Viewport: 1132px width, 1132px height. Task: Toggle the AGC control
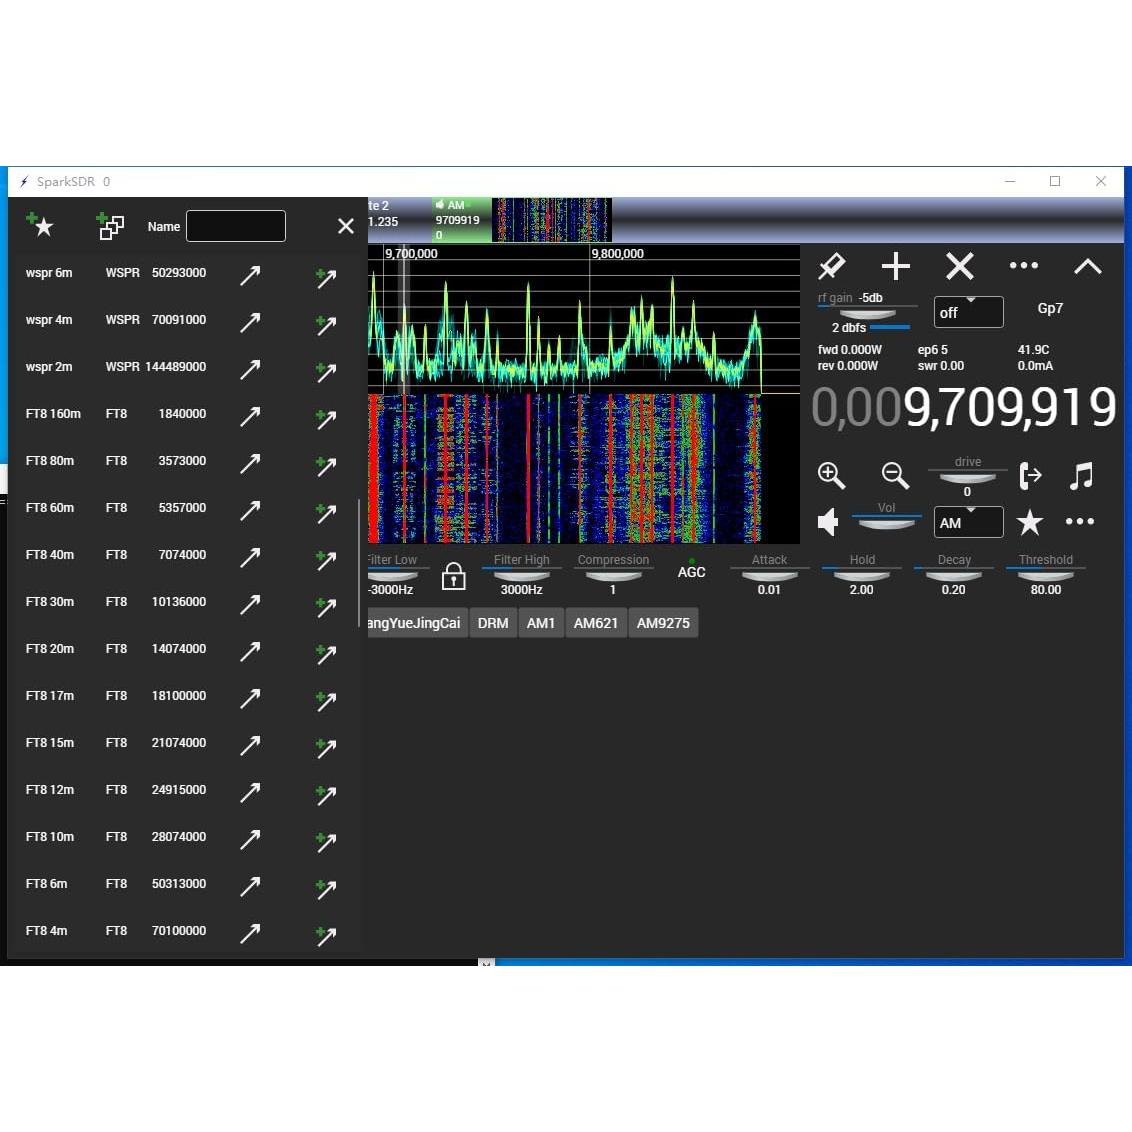(691, 571)
